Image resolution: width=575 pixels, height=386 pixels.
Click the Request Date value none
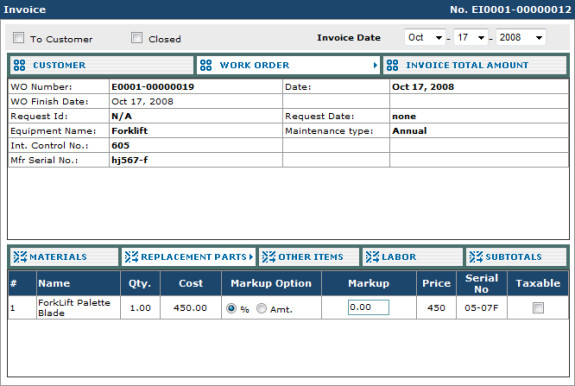(x=404, y=116)
